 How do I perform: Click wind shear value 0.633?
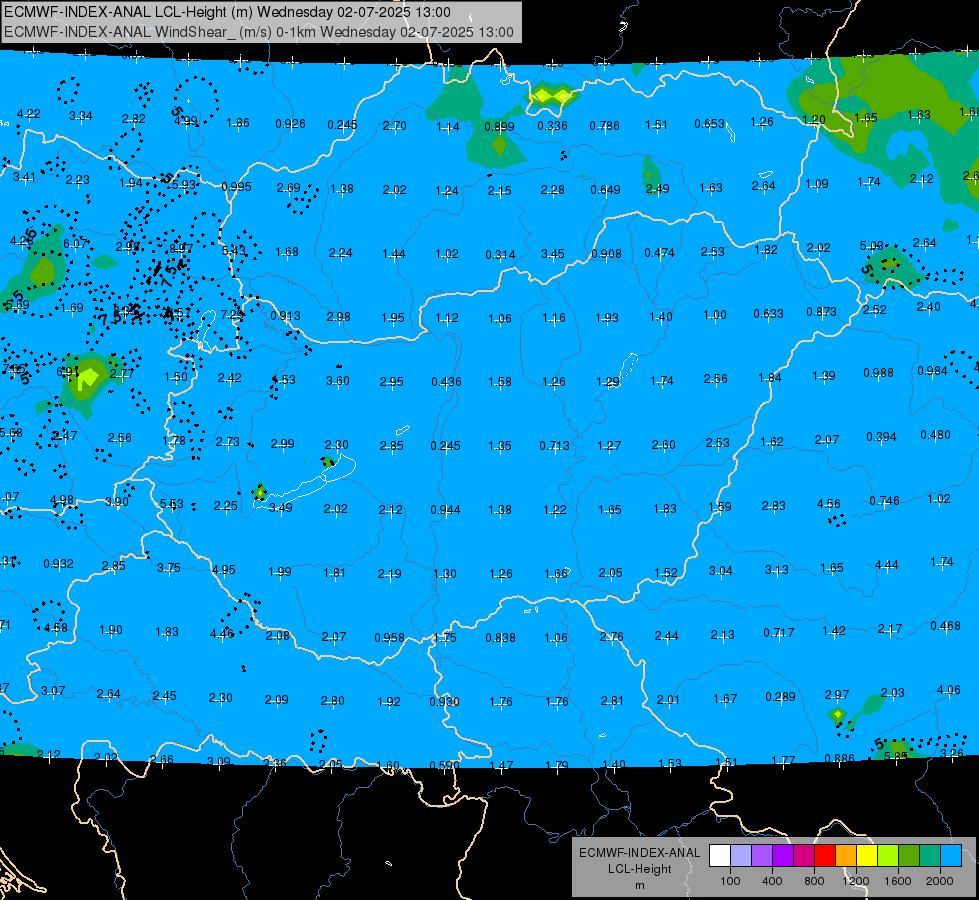coord(769,313)
